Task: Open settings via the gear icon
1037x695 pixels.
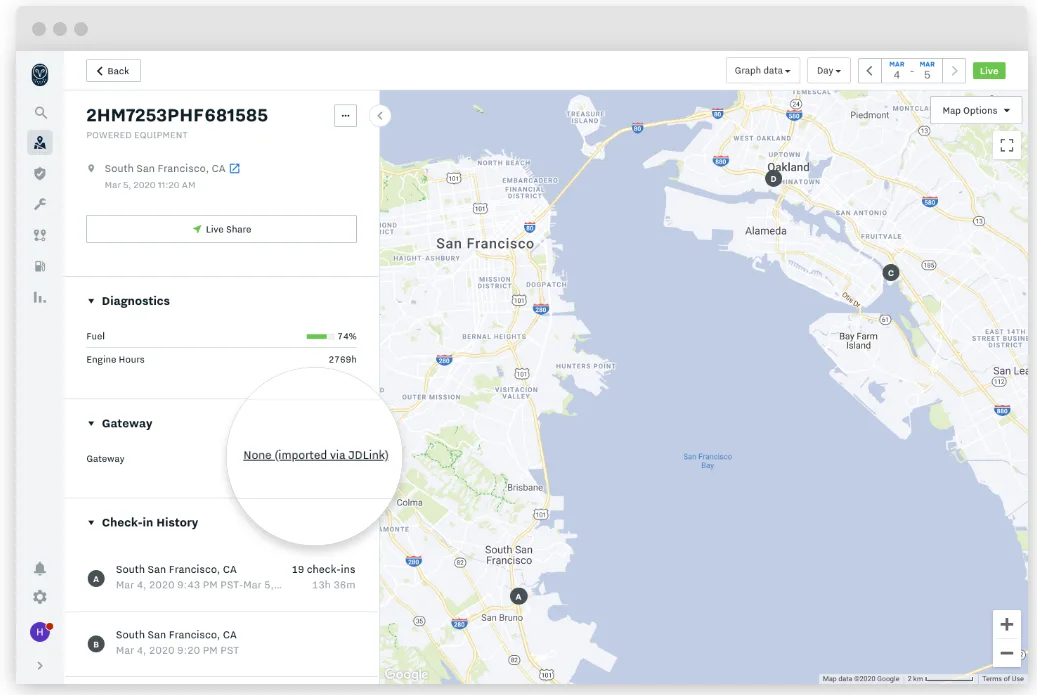Action: 40,597
